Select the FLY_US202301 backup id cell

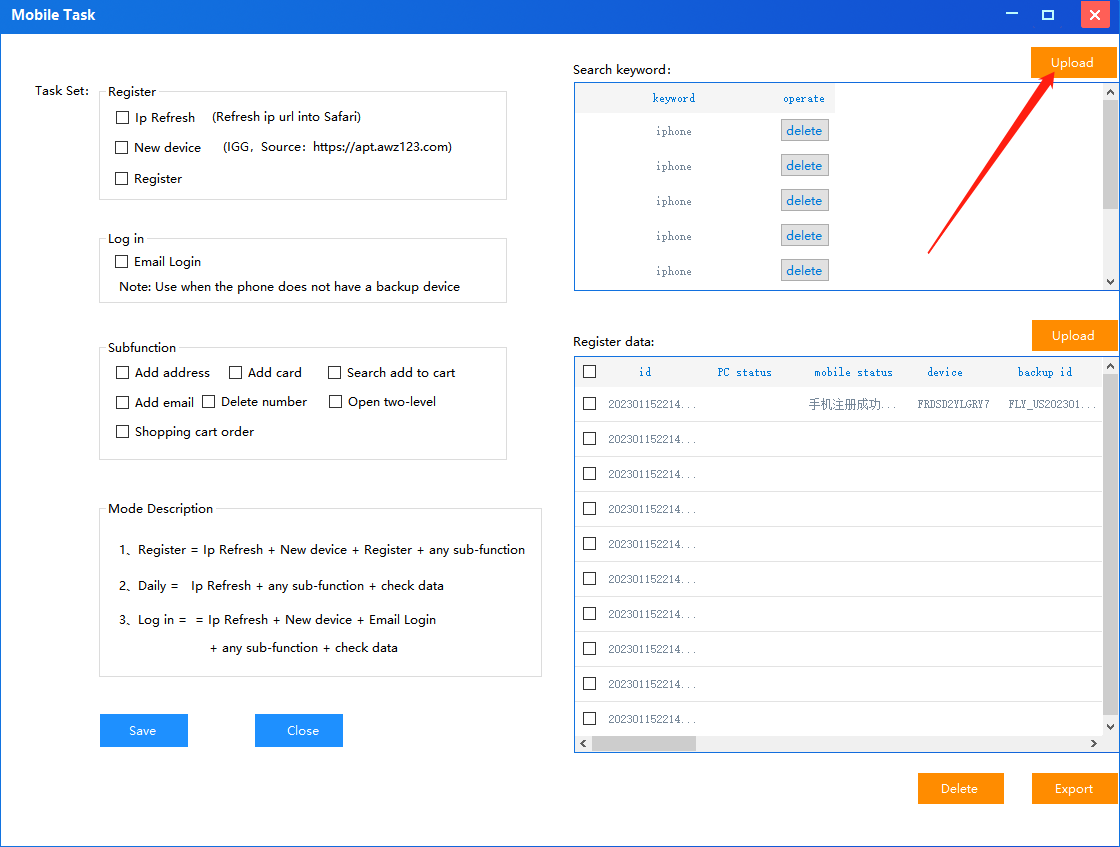(x=1052, y=404)
